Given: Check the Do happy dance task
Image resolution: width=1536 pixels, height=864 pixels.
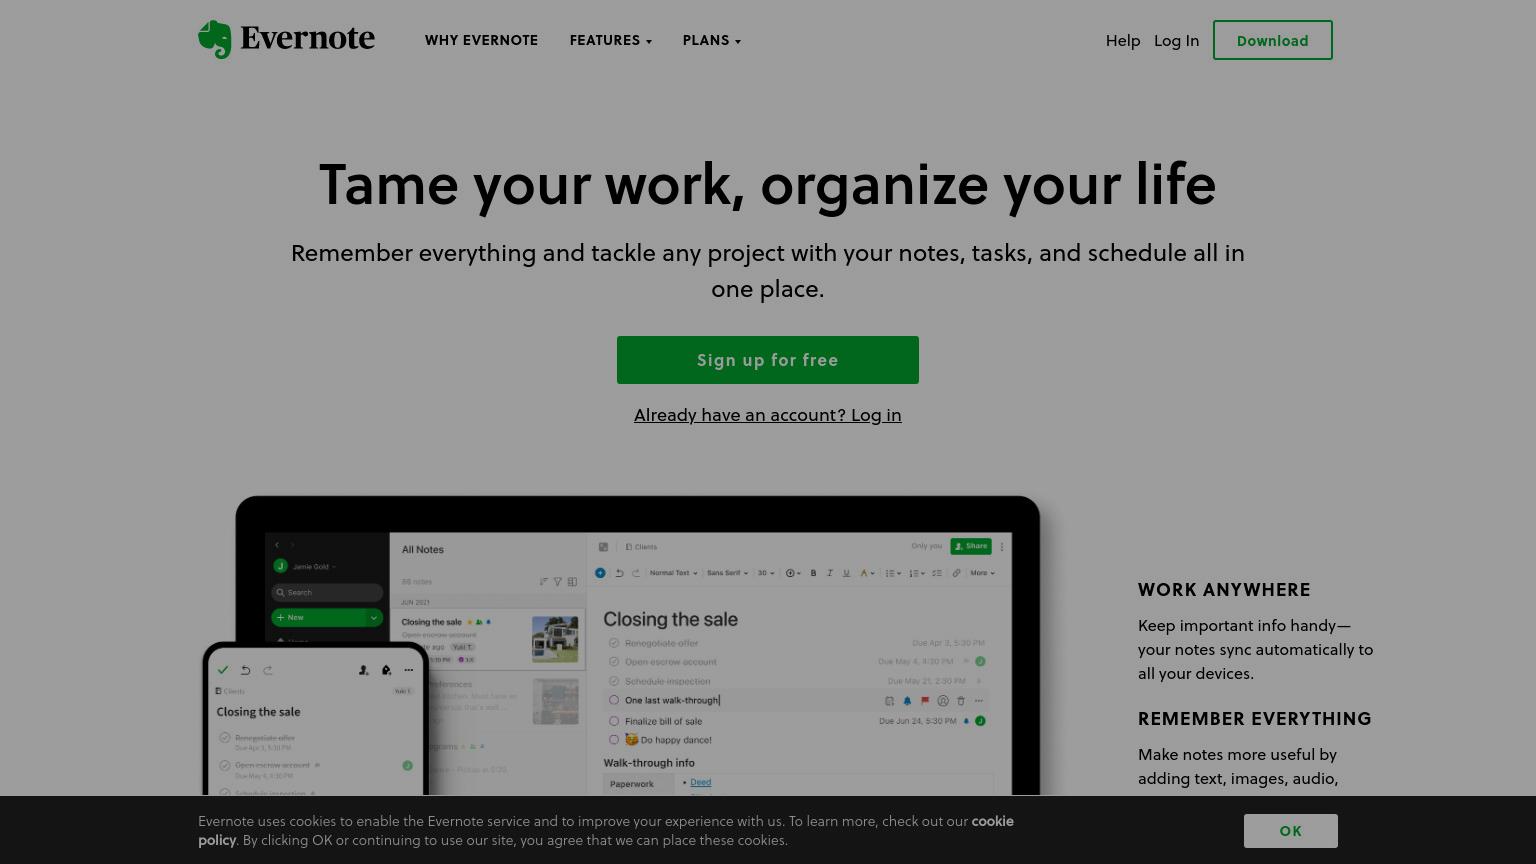Looking at the screenshot, I should tap(614, 740).
